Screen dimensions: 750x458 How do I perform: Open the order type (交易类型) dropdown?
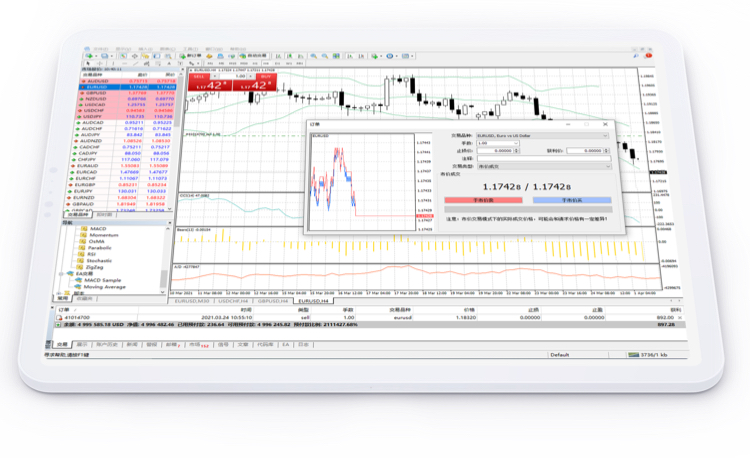[608, 166]
